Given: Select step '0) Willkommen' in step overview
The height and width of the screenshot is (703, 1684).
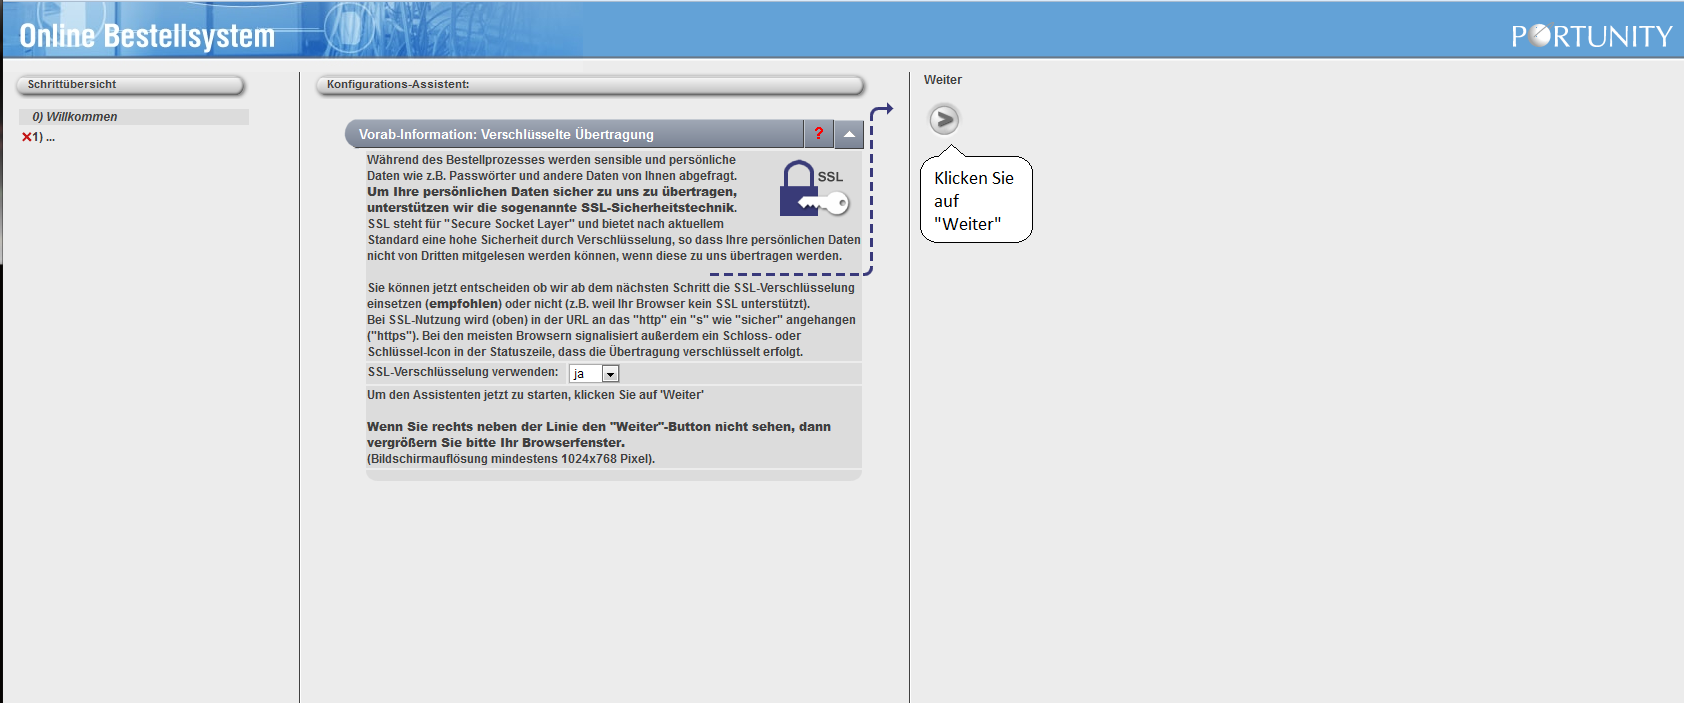Looking at the screenshot, I should tap(75, 117).
